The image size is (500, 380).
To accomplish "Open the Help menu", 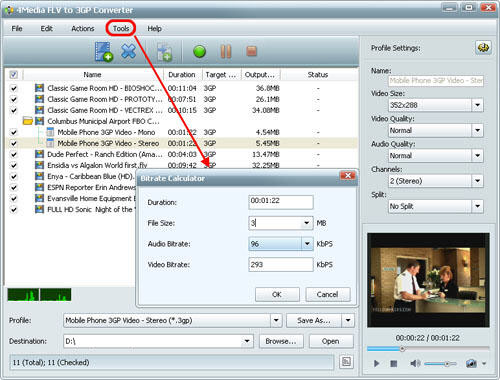I will pyautogui.click(x=154, y=29).
